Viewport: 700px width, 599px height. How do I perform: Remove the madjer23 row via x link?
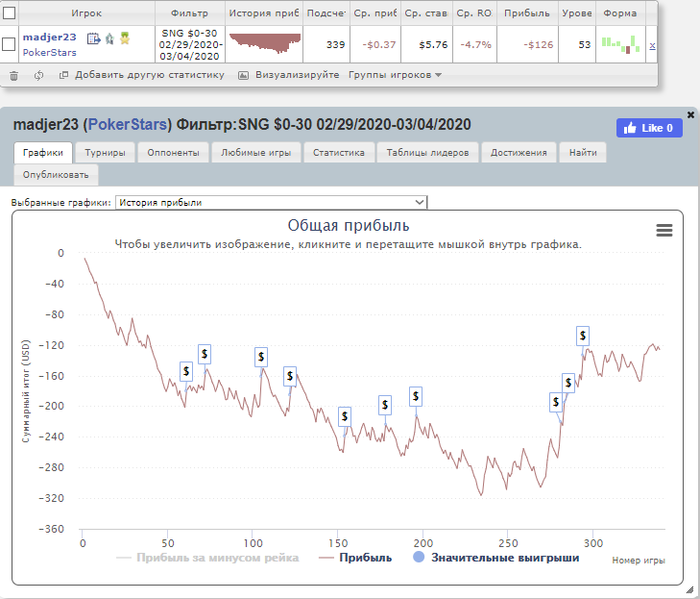[652, 45]
